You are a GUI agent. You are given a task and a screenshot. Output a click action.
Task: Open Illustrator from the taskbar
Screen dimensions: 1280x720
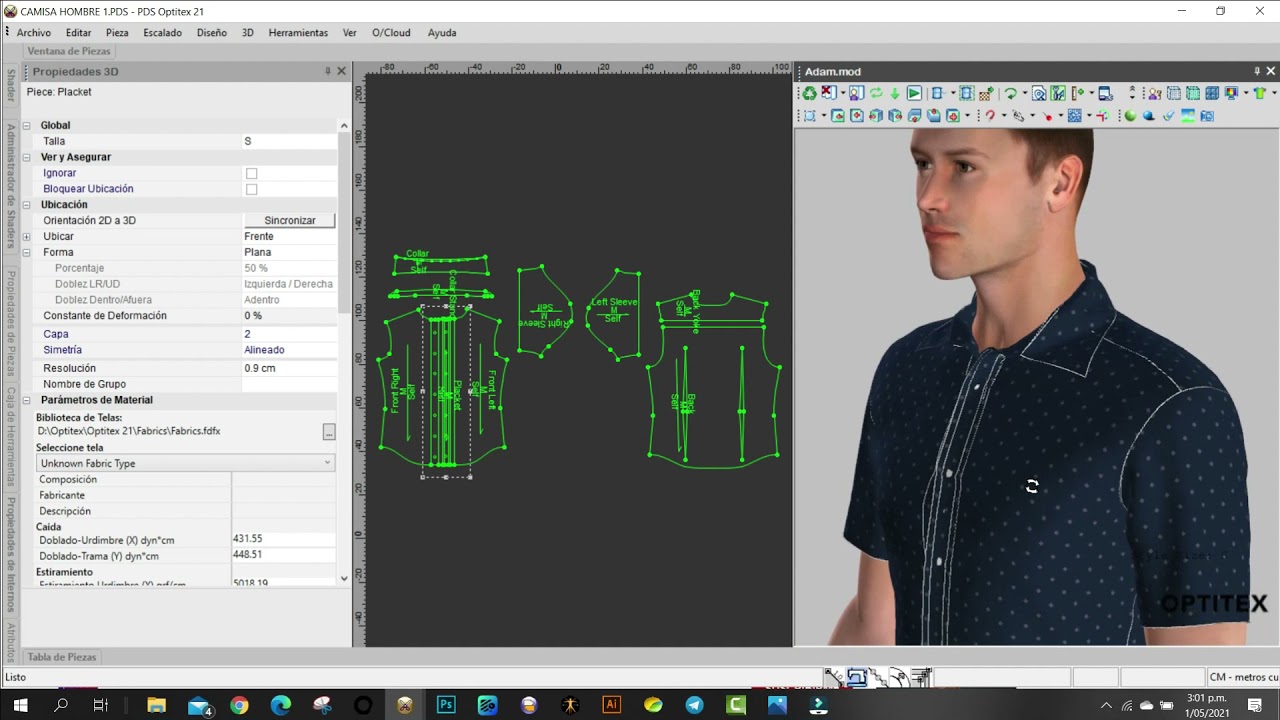(x=611, y=705)
